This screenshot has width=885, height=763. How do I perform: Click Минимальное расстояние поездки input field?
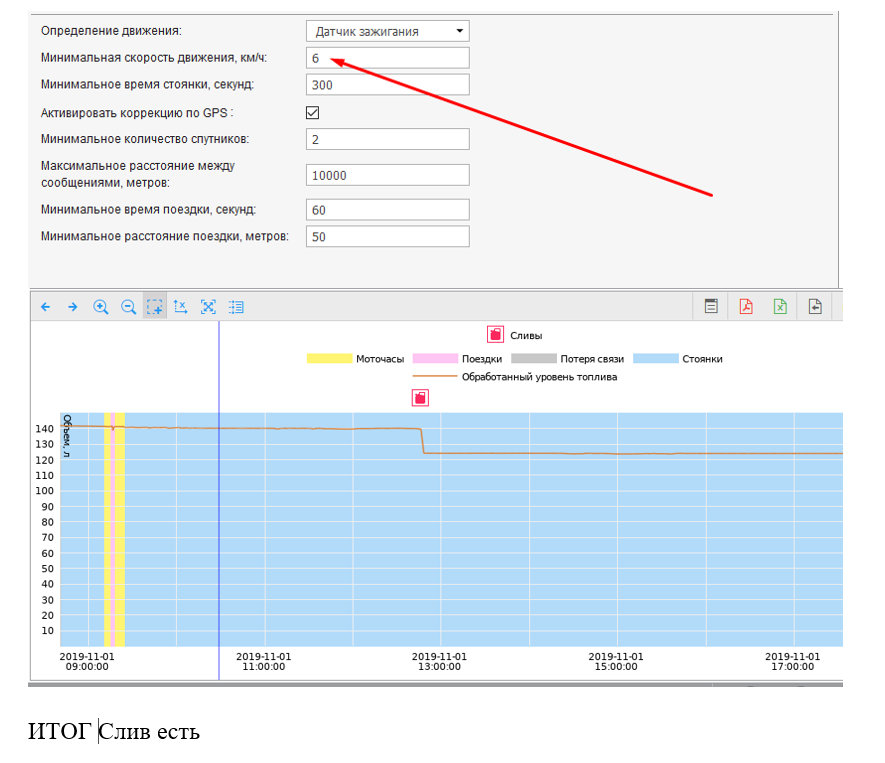pyautogui.click(x=387, y=237)
